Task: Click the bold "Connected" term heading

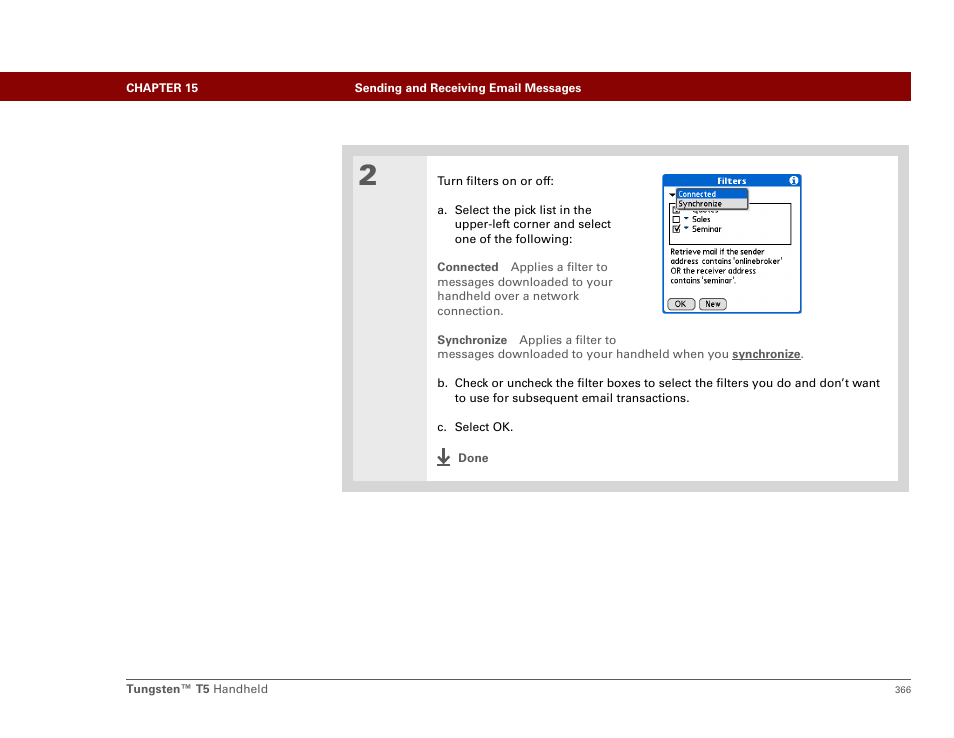Action: (467, 267)
